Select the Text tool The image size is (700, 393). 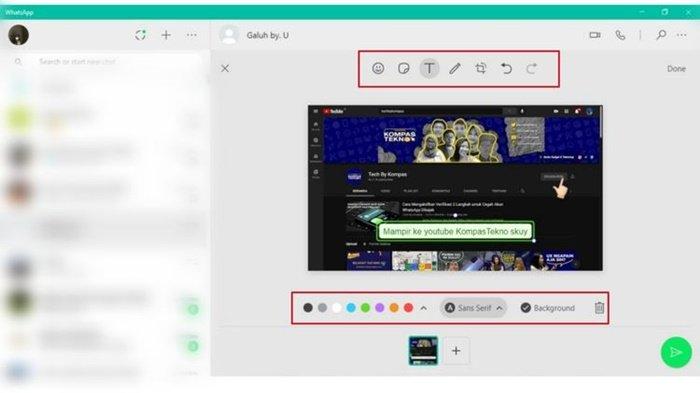coord(429,68)
